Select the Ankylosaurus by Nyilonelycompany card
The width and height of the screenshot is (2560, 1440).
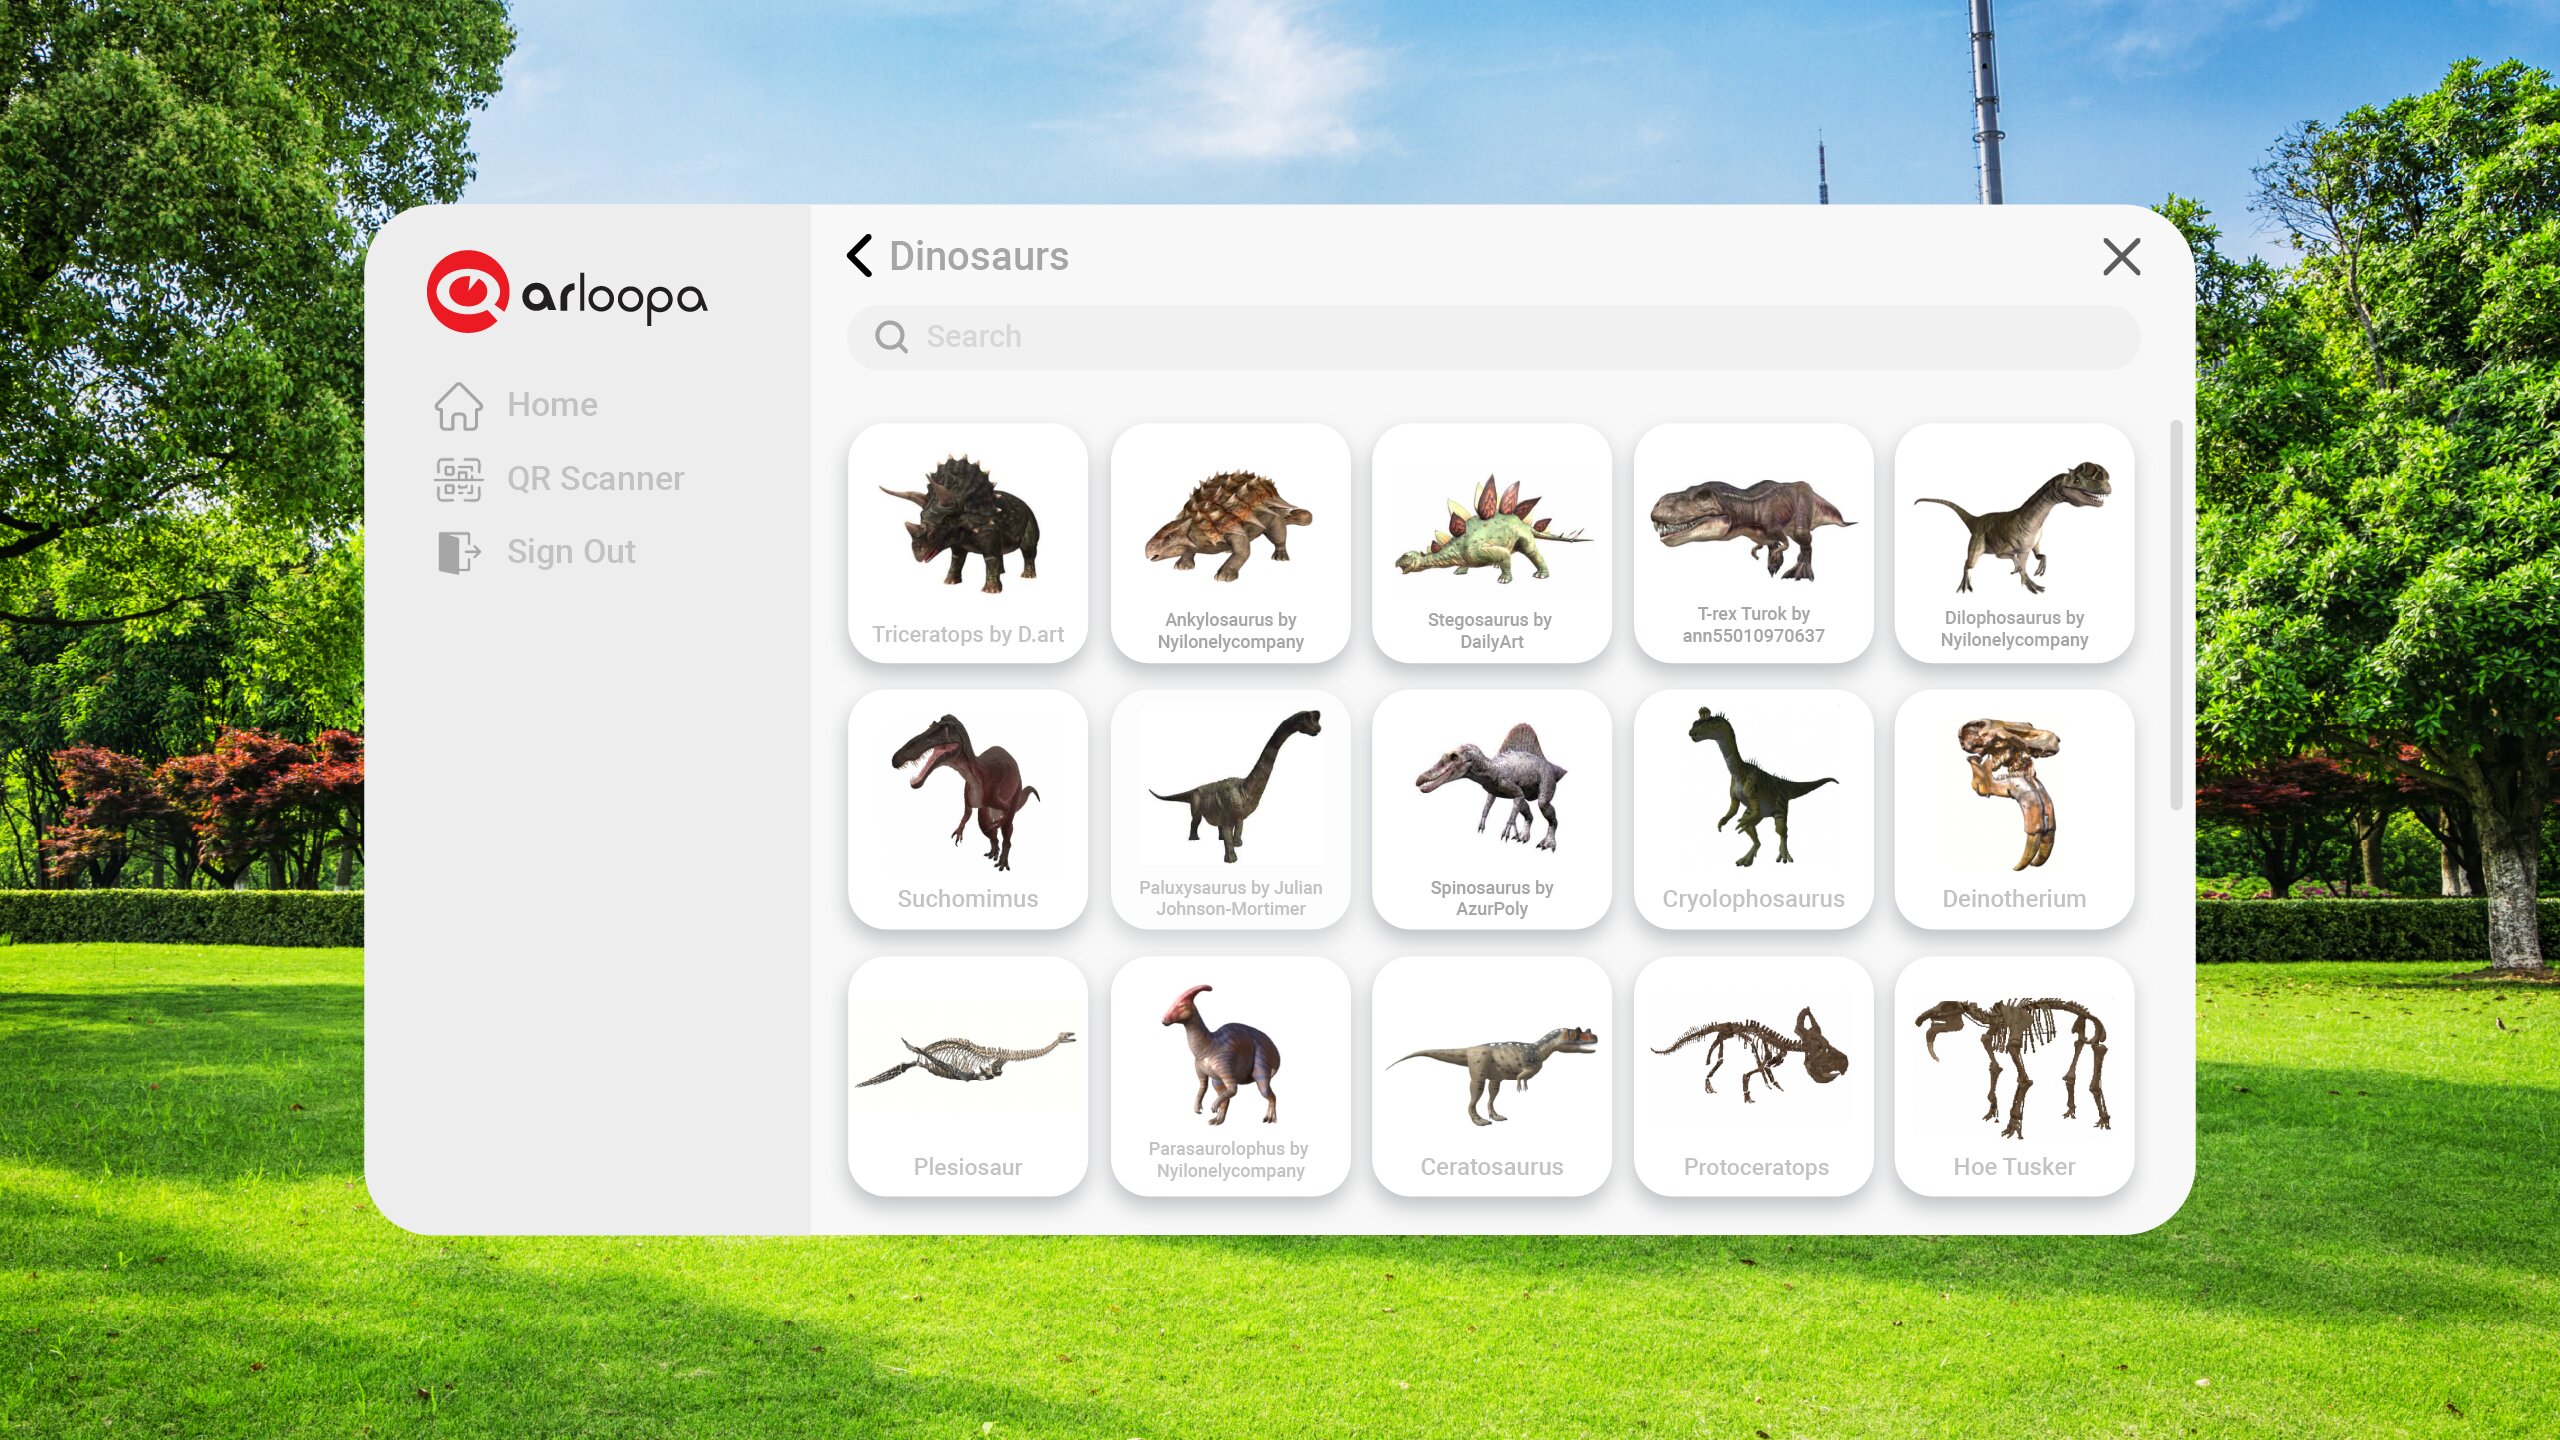pos(1230,543)
